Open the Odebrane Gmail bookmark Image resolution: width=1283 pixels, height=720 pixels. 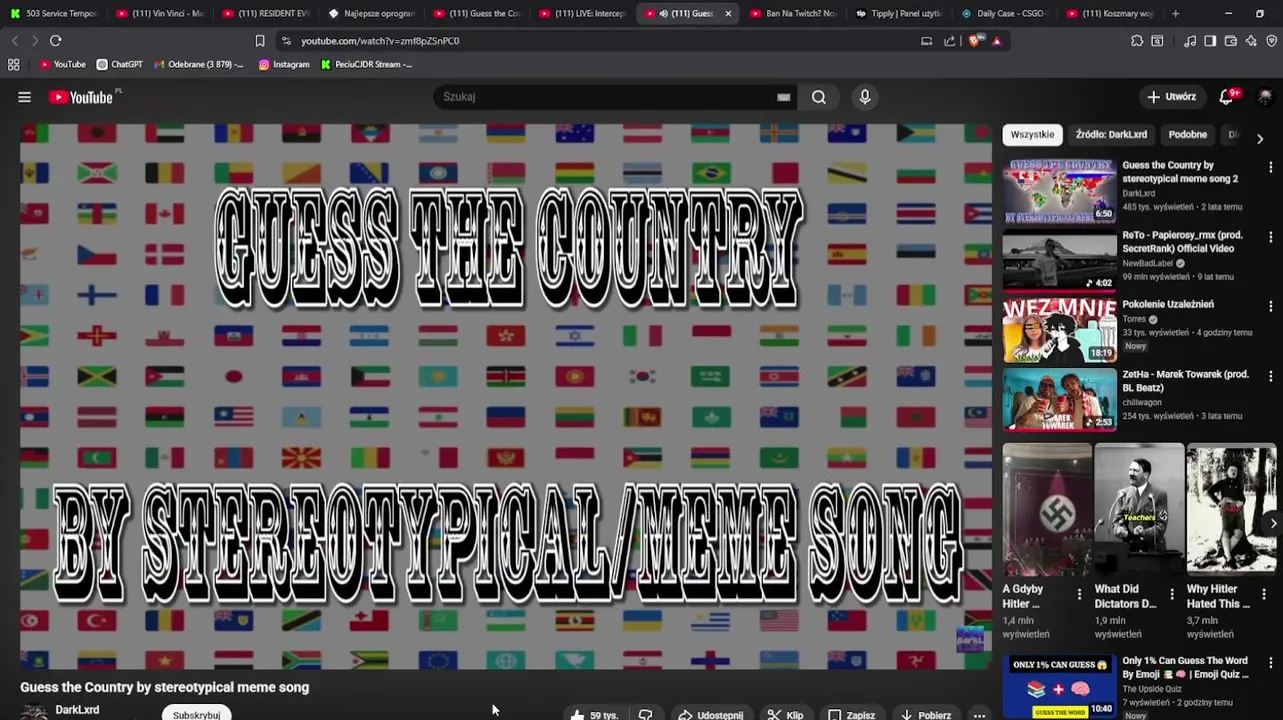point(198,64)
